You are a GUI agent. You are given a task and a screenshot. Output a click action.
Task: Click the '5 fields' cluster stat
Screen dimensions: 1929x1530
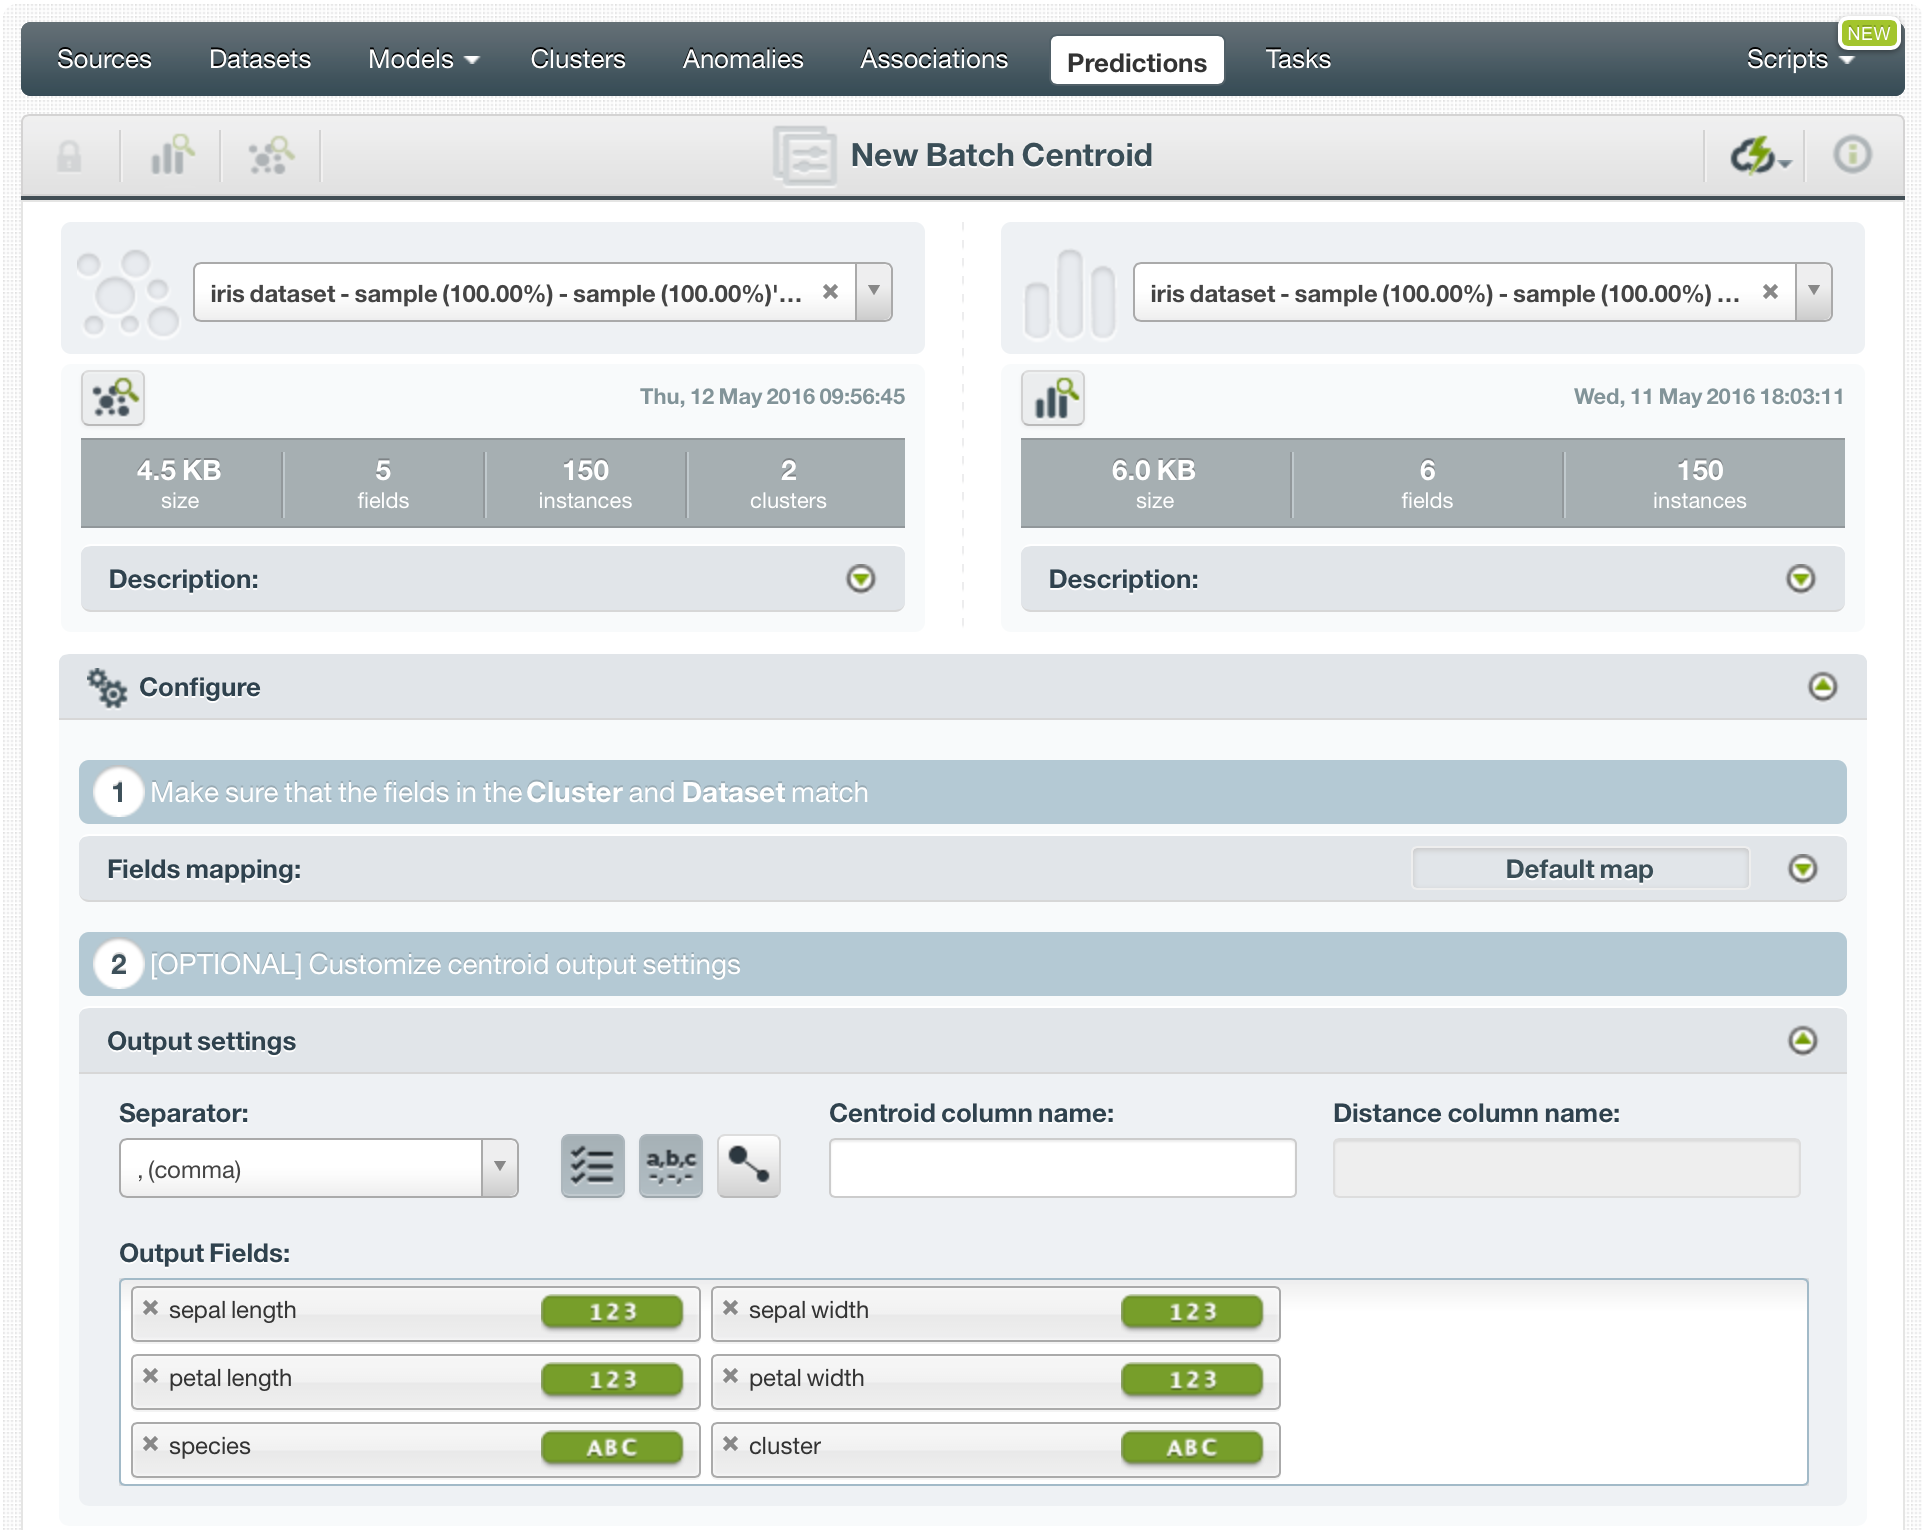coord(383,484)
